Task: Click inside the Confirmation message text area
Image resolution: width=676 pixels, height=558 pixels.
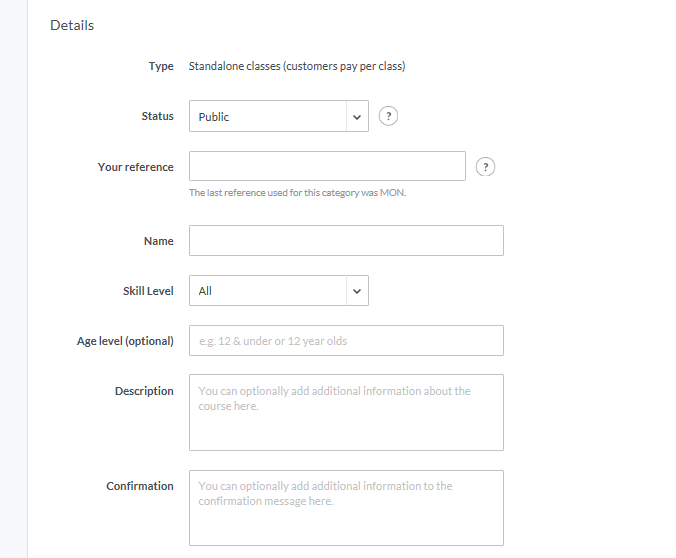Action: coord(346,507)
